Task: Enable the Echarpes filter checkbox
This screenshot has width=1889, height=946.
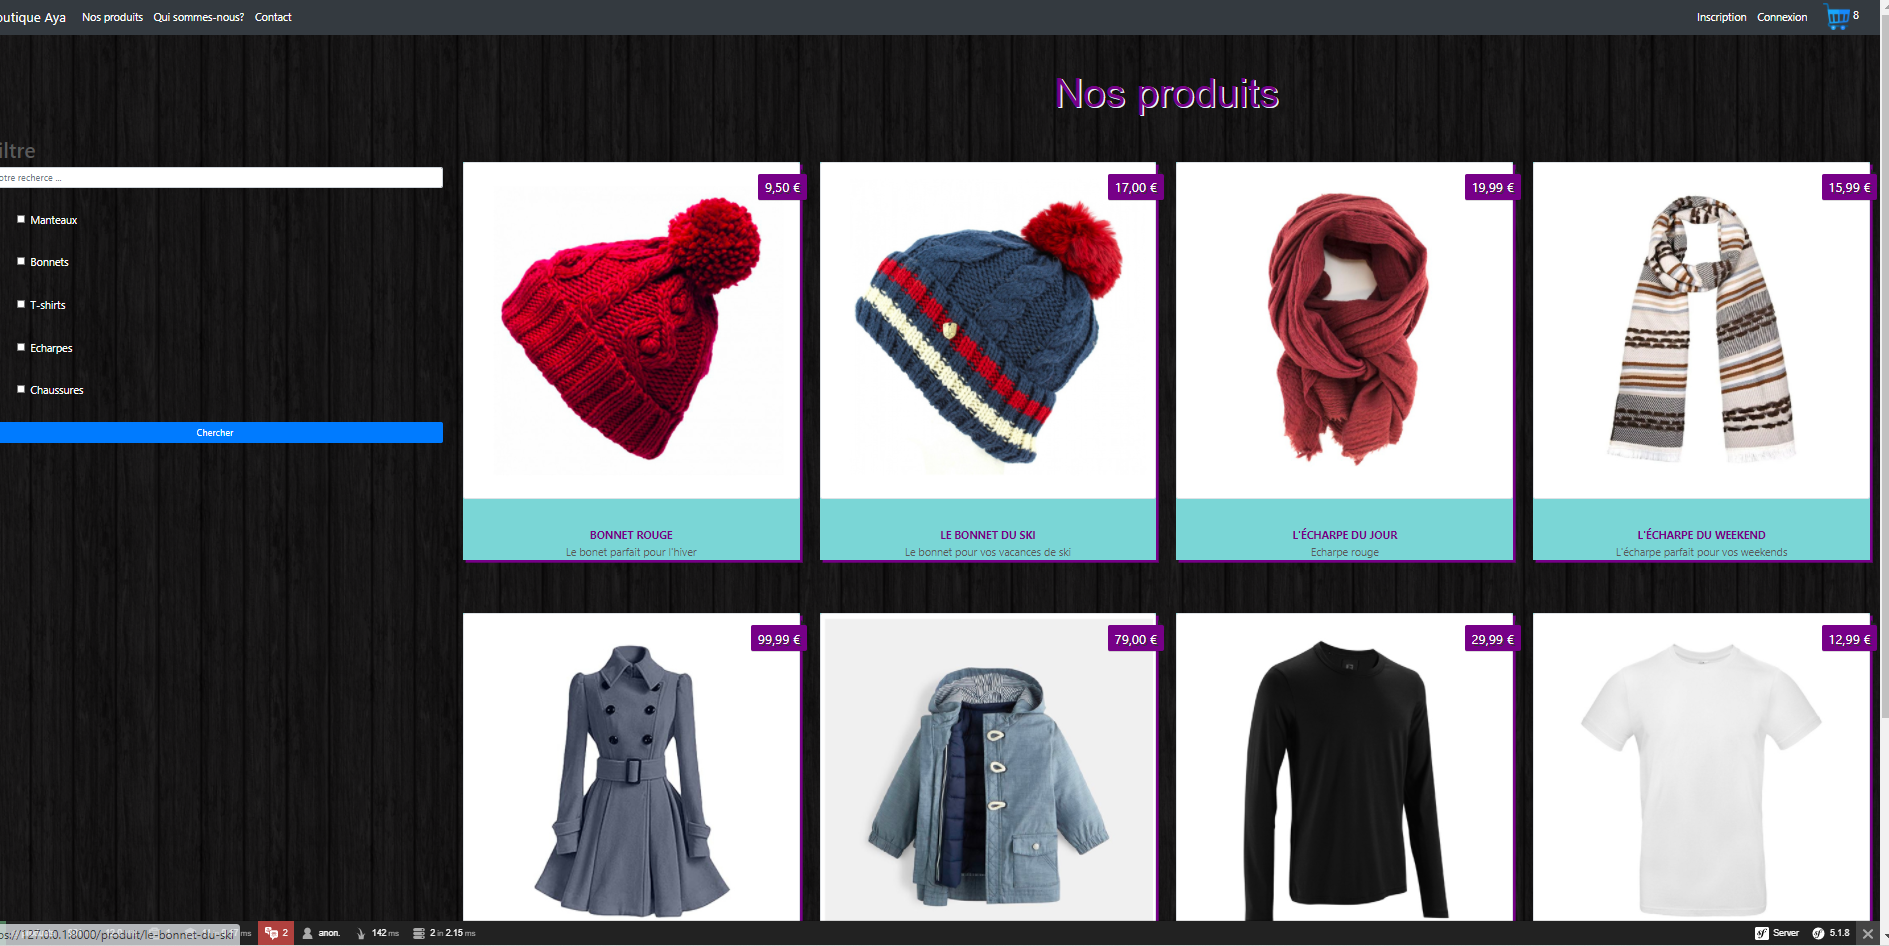Action: coord(21,347)
